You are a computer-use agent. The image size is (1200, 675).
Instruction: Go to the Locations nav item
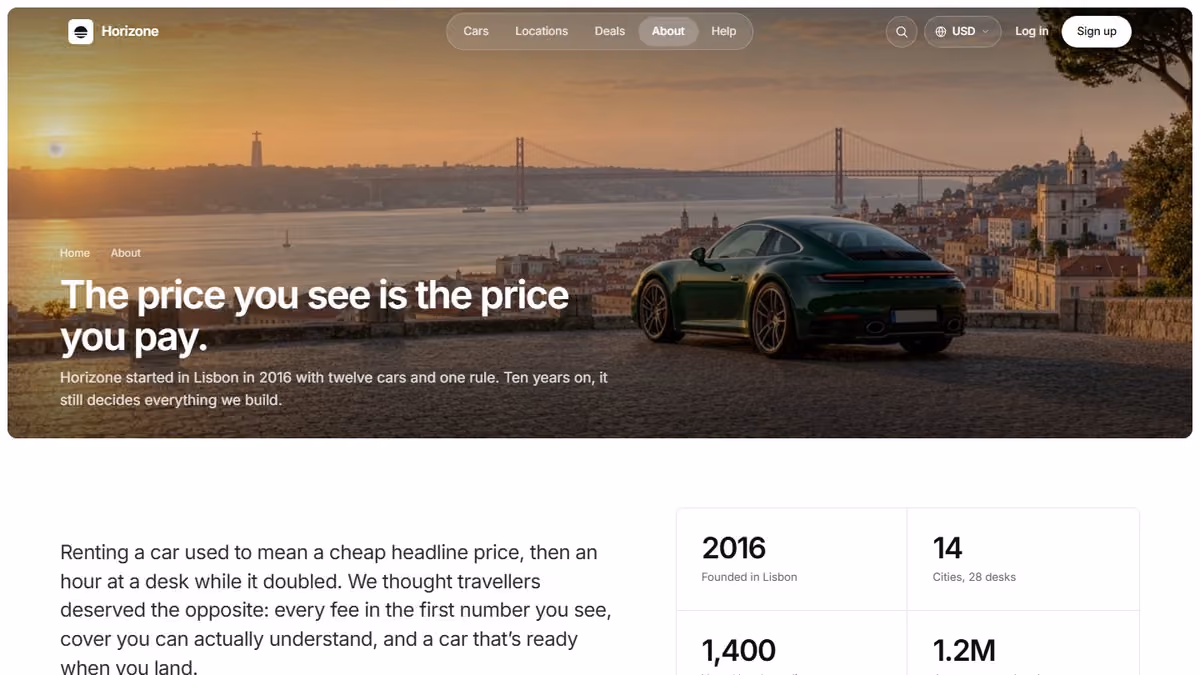(x=541, y=31)
